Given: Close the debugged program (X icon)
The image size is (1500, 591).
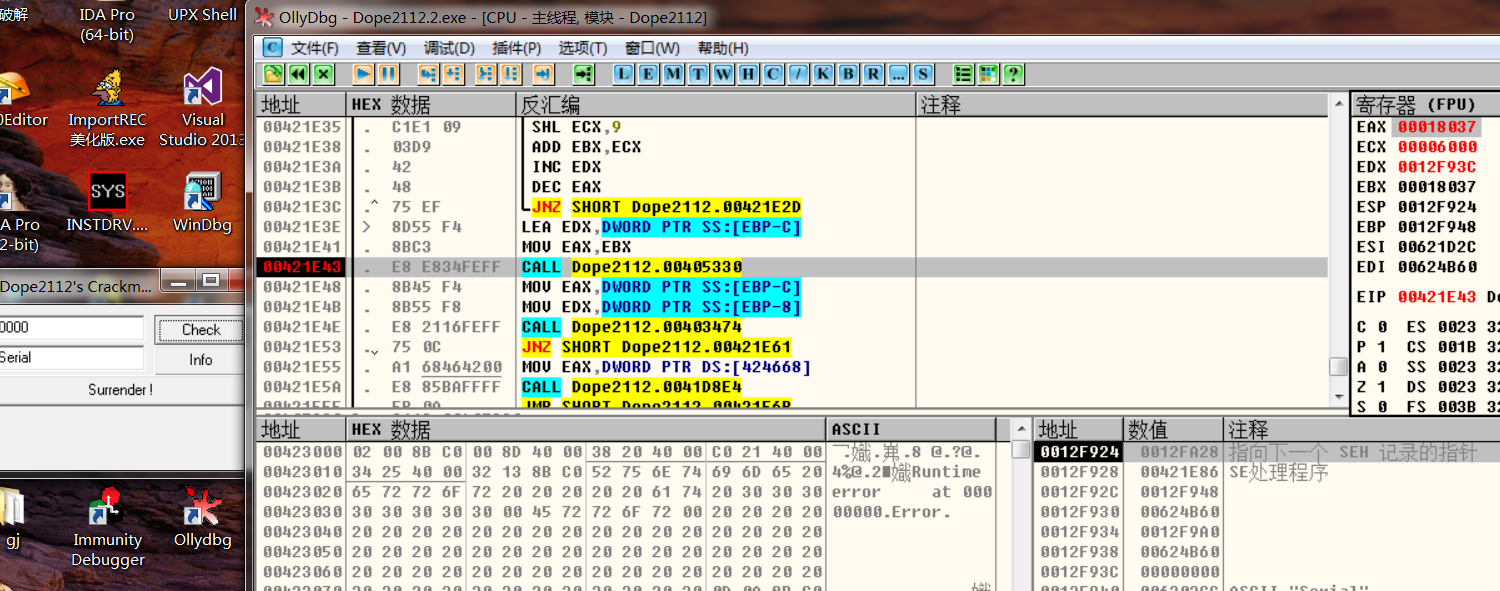Looking at the screenshot, I should point(323,74).
